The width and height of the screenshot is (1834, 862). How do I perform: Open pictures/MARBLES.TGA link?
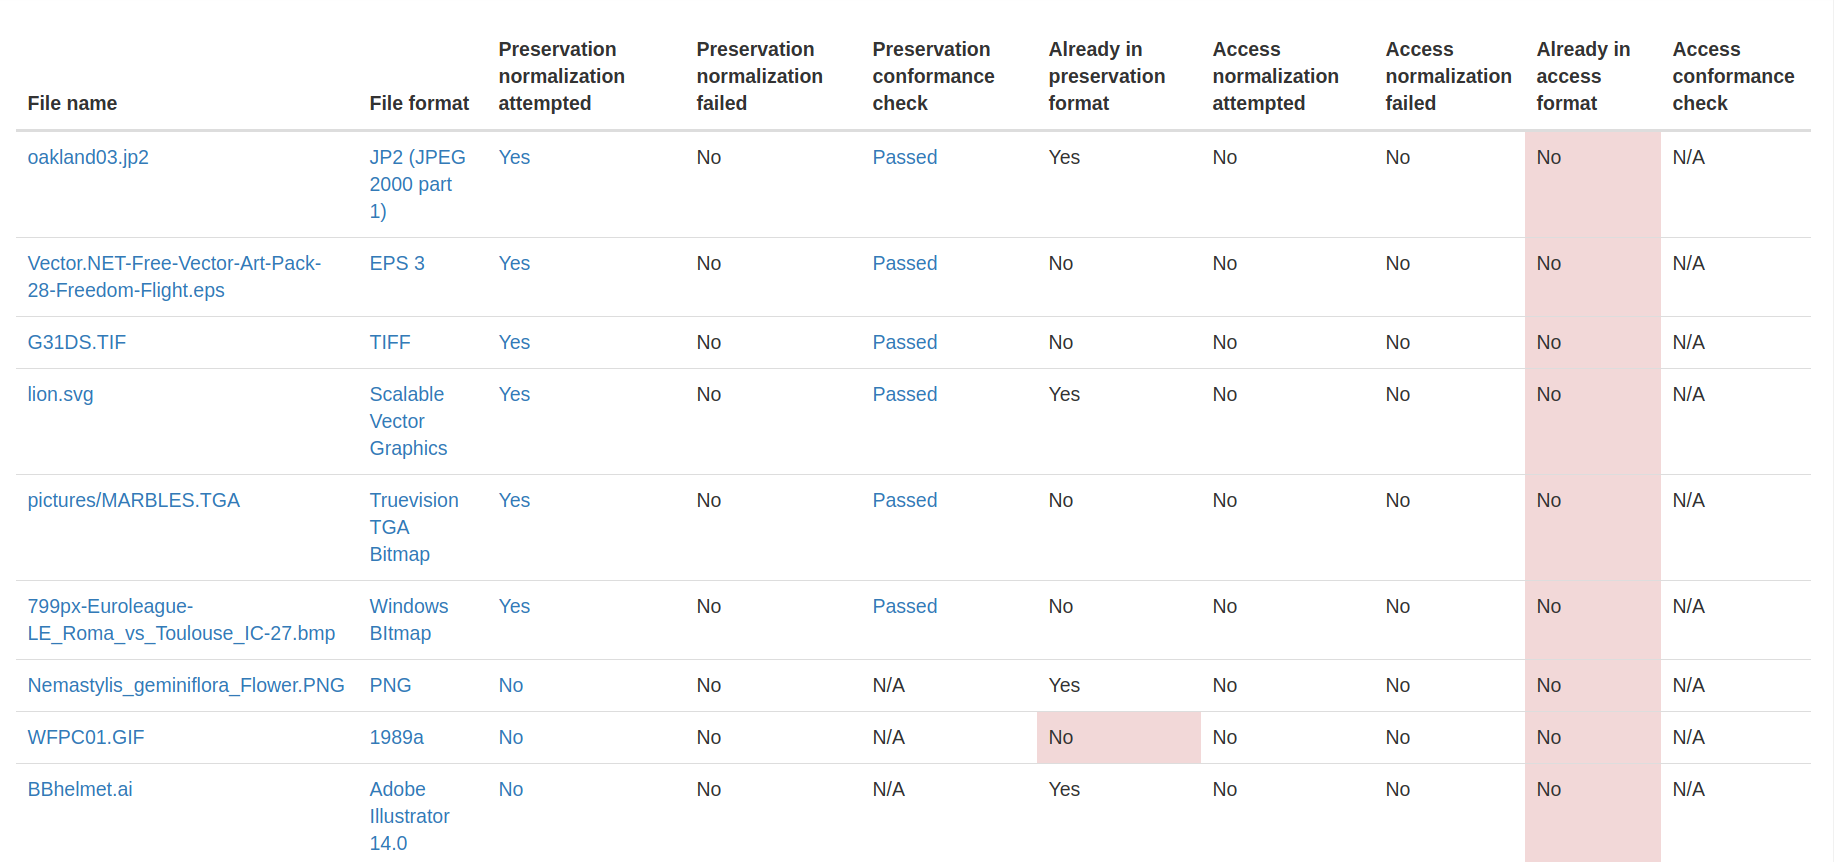click(133, 500)
